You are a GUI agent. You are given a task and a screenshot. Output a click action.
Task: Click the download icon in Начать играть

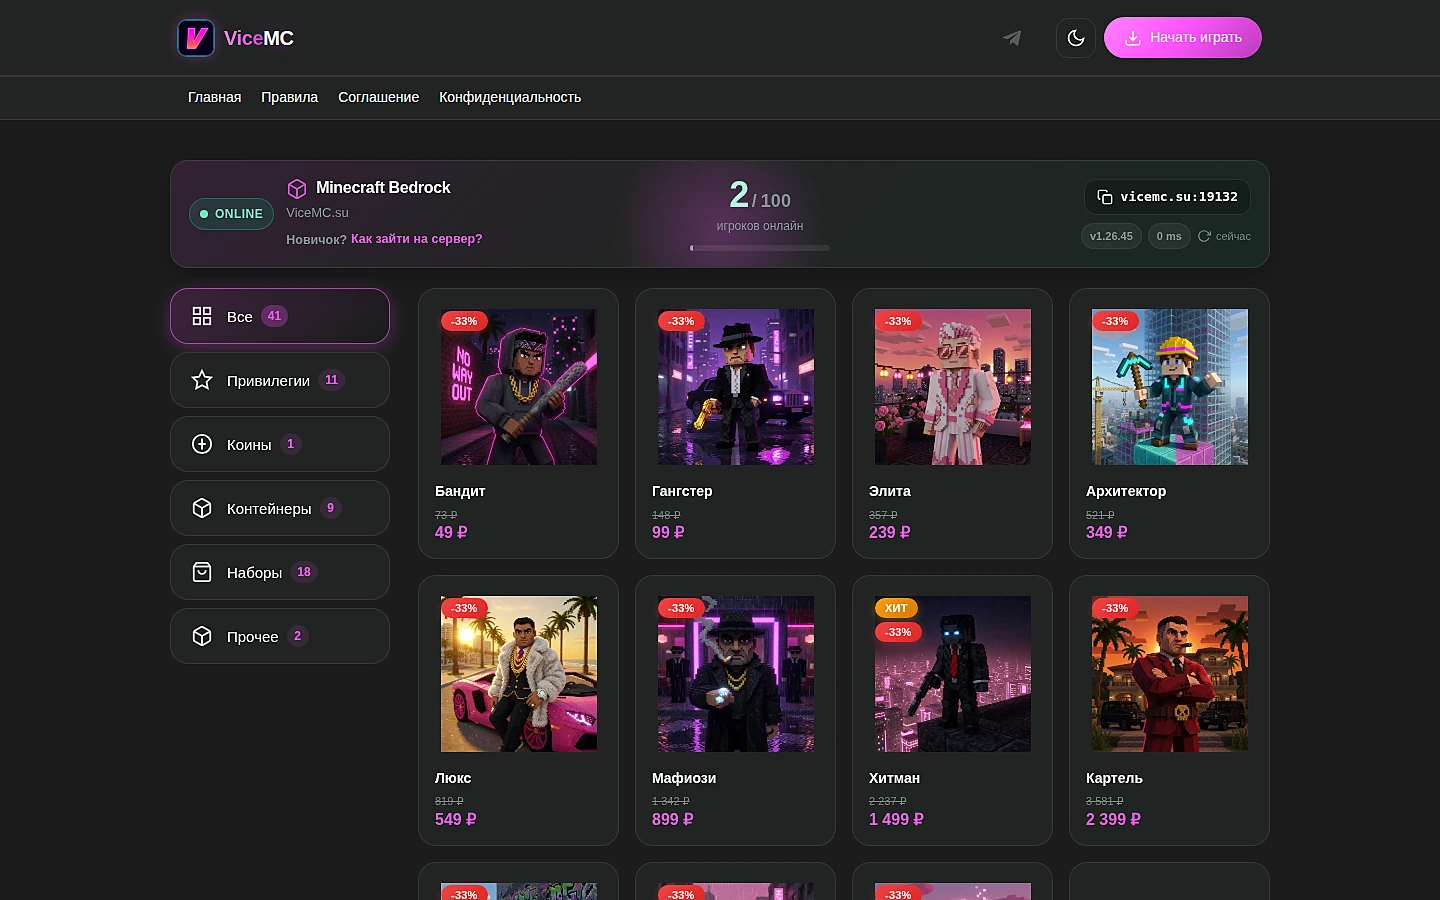(1133, 38)
